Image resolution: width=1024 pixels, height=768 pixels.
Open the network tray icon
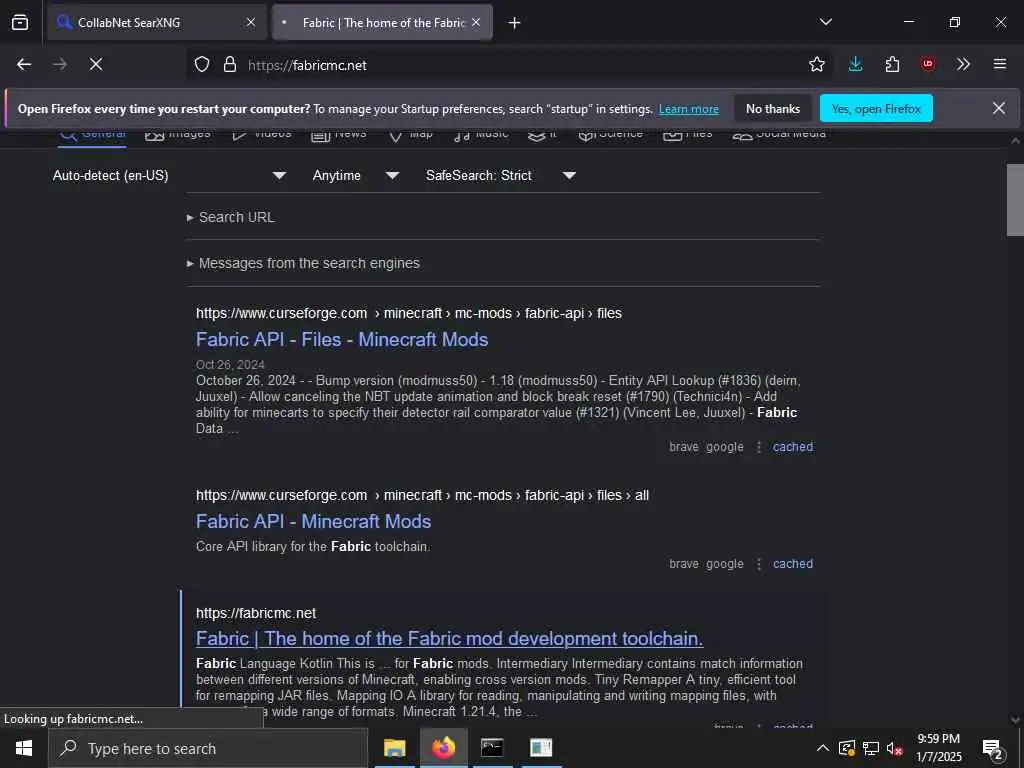[x=871, y=748]
